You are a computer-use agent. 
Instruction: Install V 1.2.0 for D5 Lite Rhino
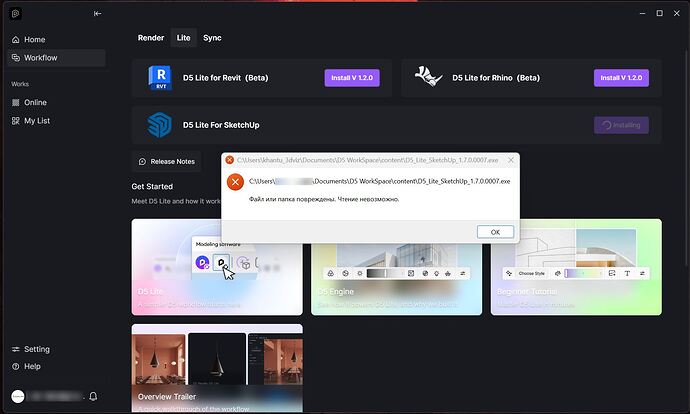click(x=621, y=78)
